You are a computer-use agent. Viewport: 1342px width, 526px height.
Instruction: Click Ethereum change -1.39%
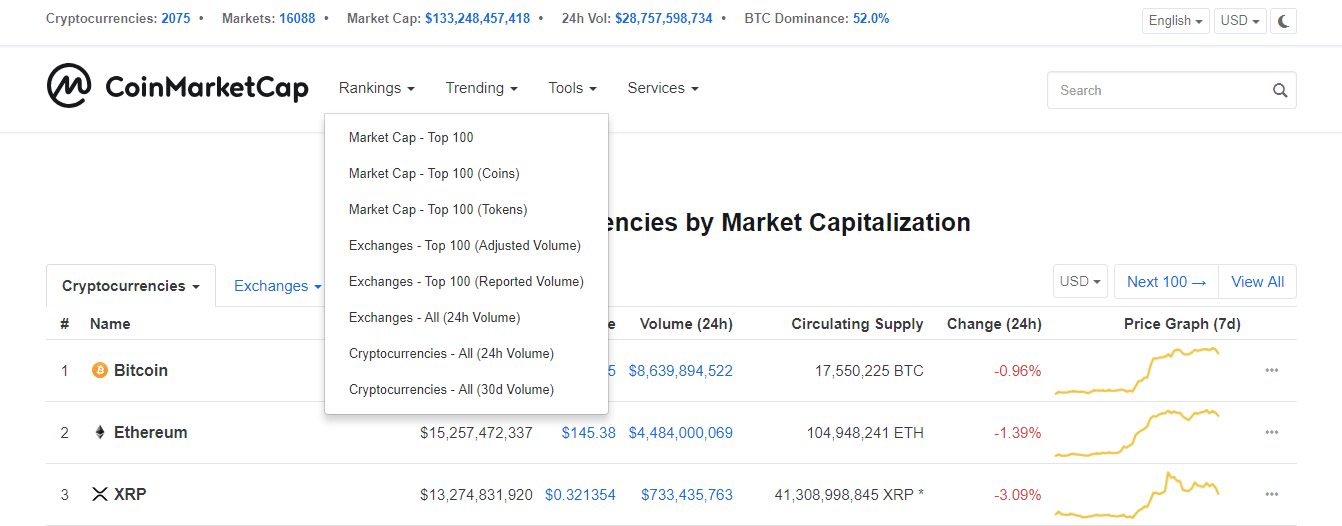coord(1017,432)
